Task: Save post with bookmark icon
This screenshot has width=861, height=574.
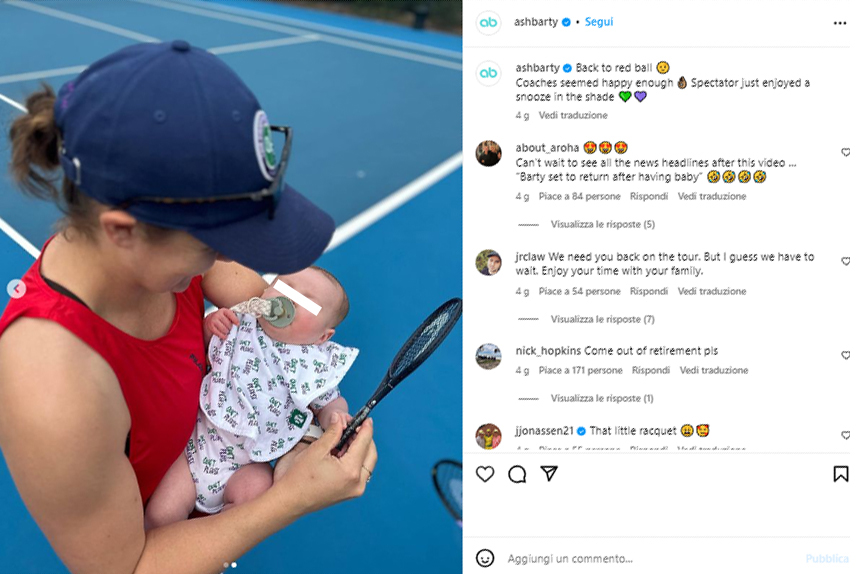Action: tap(840, 473)
